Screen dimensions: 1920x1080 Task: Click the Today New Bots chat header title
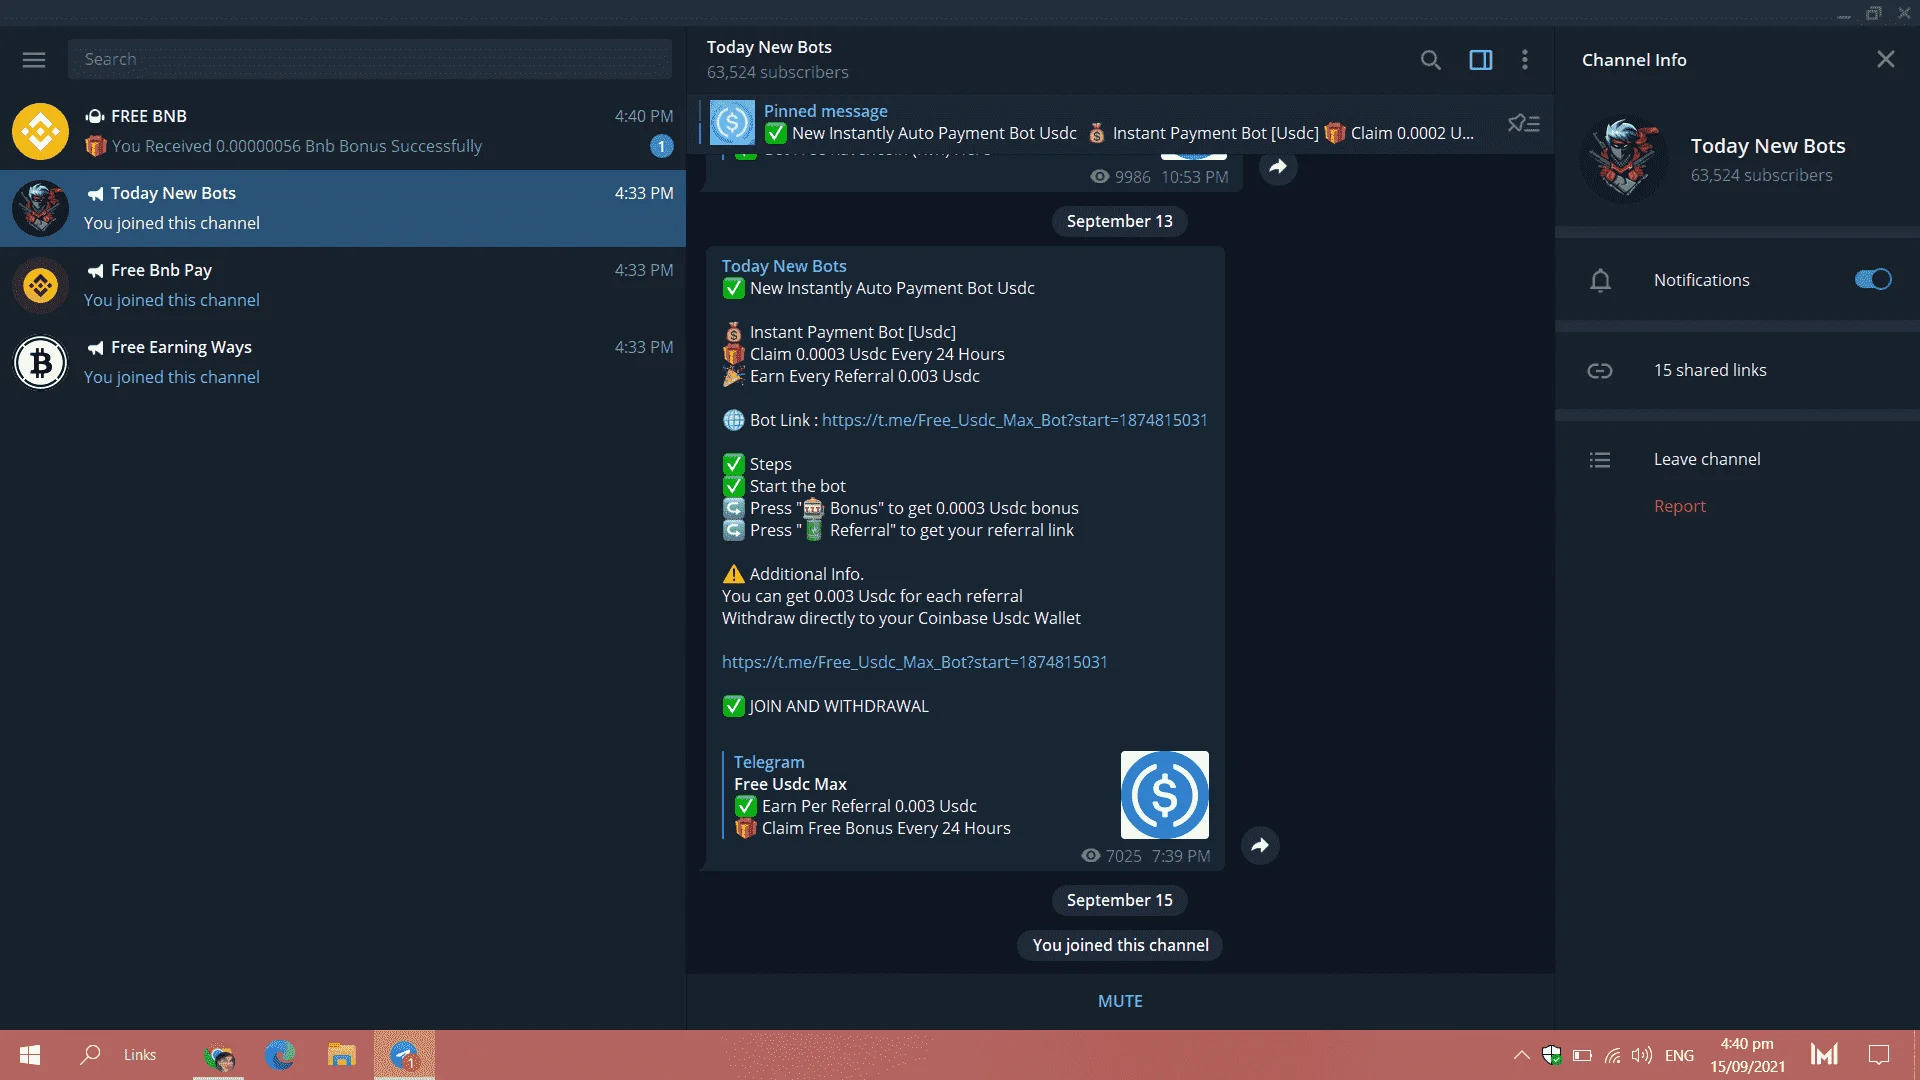[769, 47]
